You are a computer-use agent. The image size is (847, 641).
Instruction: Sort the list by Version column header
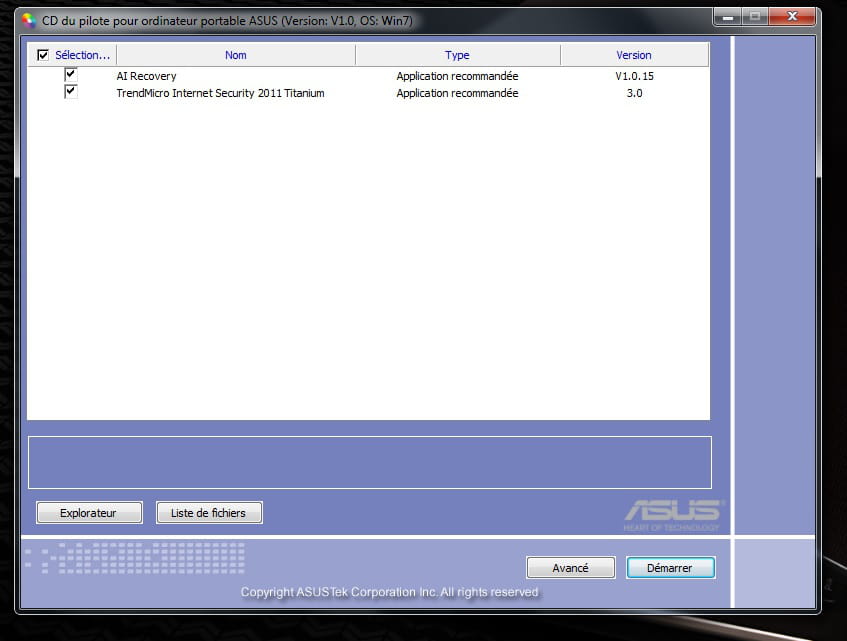(x=634, y=55)
